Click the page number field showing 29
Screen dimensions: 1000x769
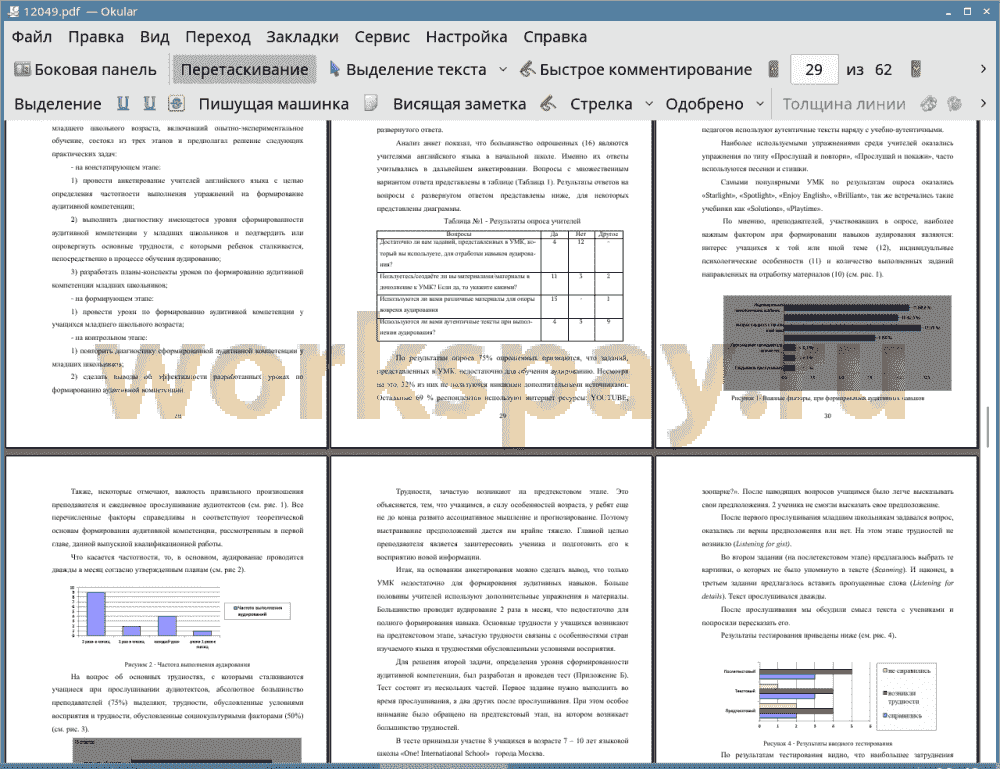coord(814,70)
